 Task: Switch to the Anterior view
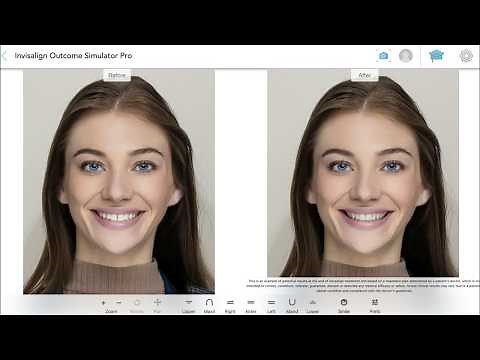[251, 306]
